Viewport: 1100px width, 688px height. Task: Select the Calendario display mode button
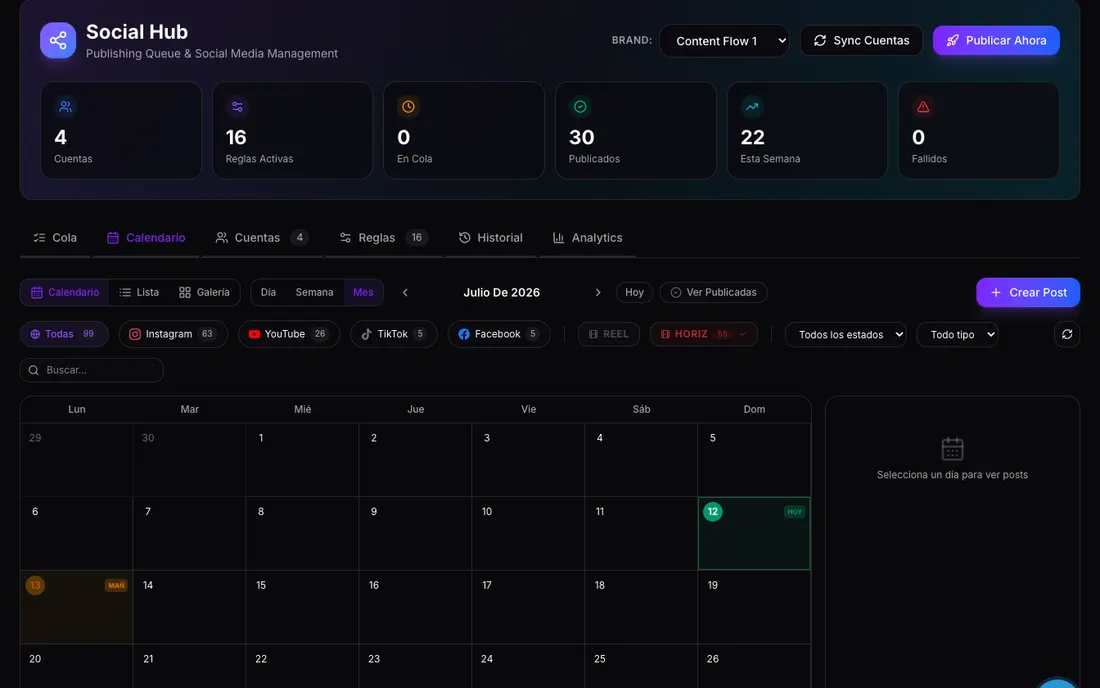pyautogui.click(x=65, y=292)
